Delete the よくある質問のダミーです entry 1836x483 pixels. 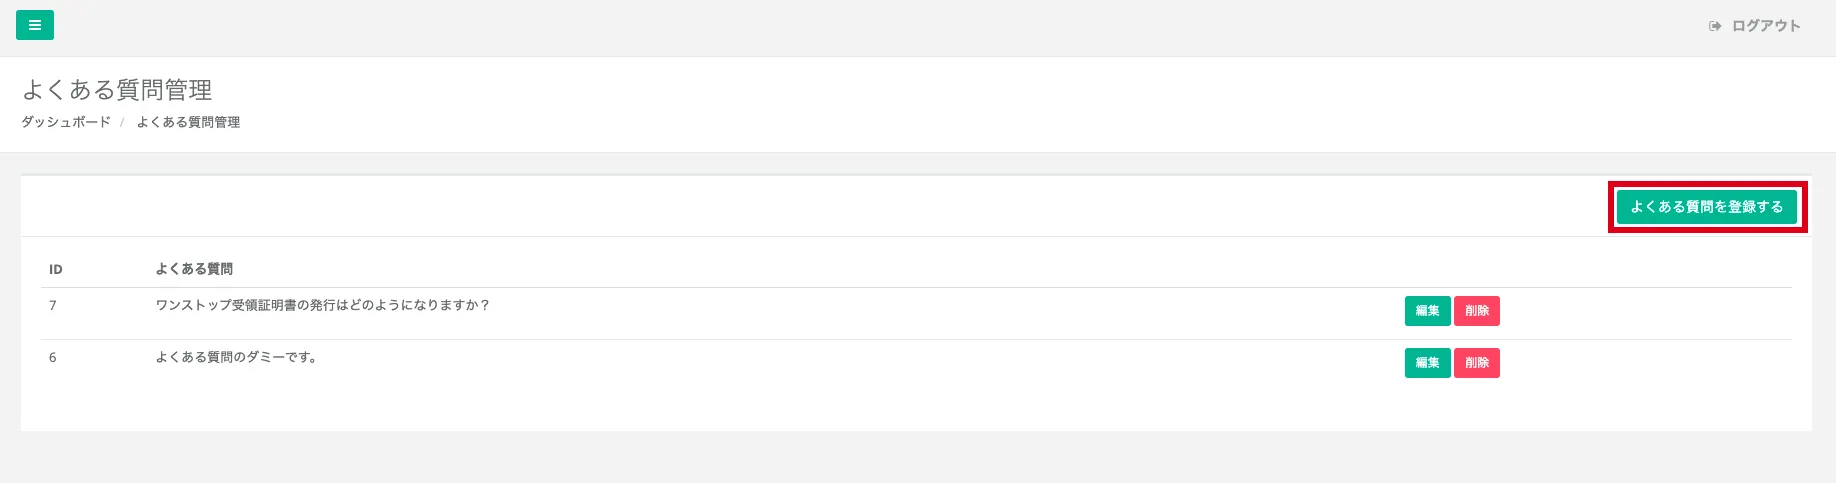[1476, 363]
